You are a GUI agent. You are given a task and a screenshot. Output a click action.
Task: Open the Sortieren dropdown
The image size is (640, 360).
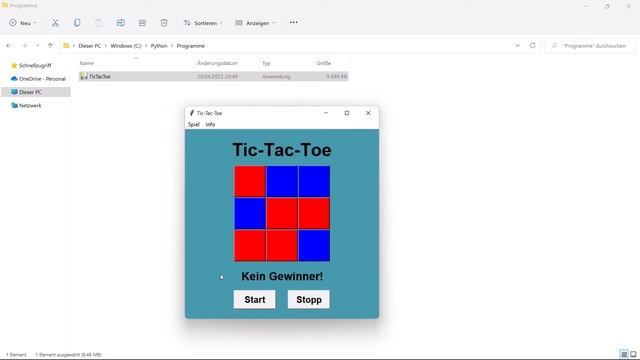coord(203,23)
